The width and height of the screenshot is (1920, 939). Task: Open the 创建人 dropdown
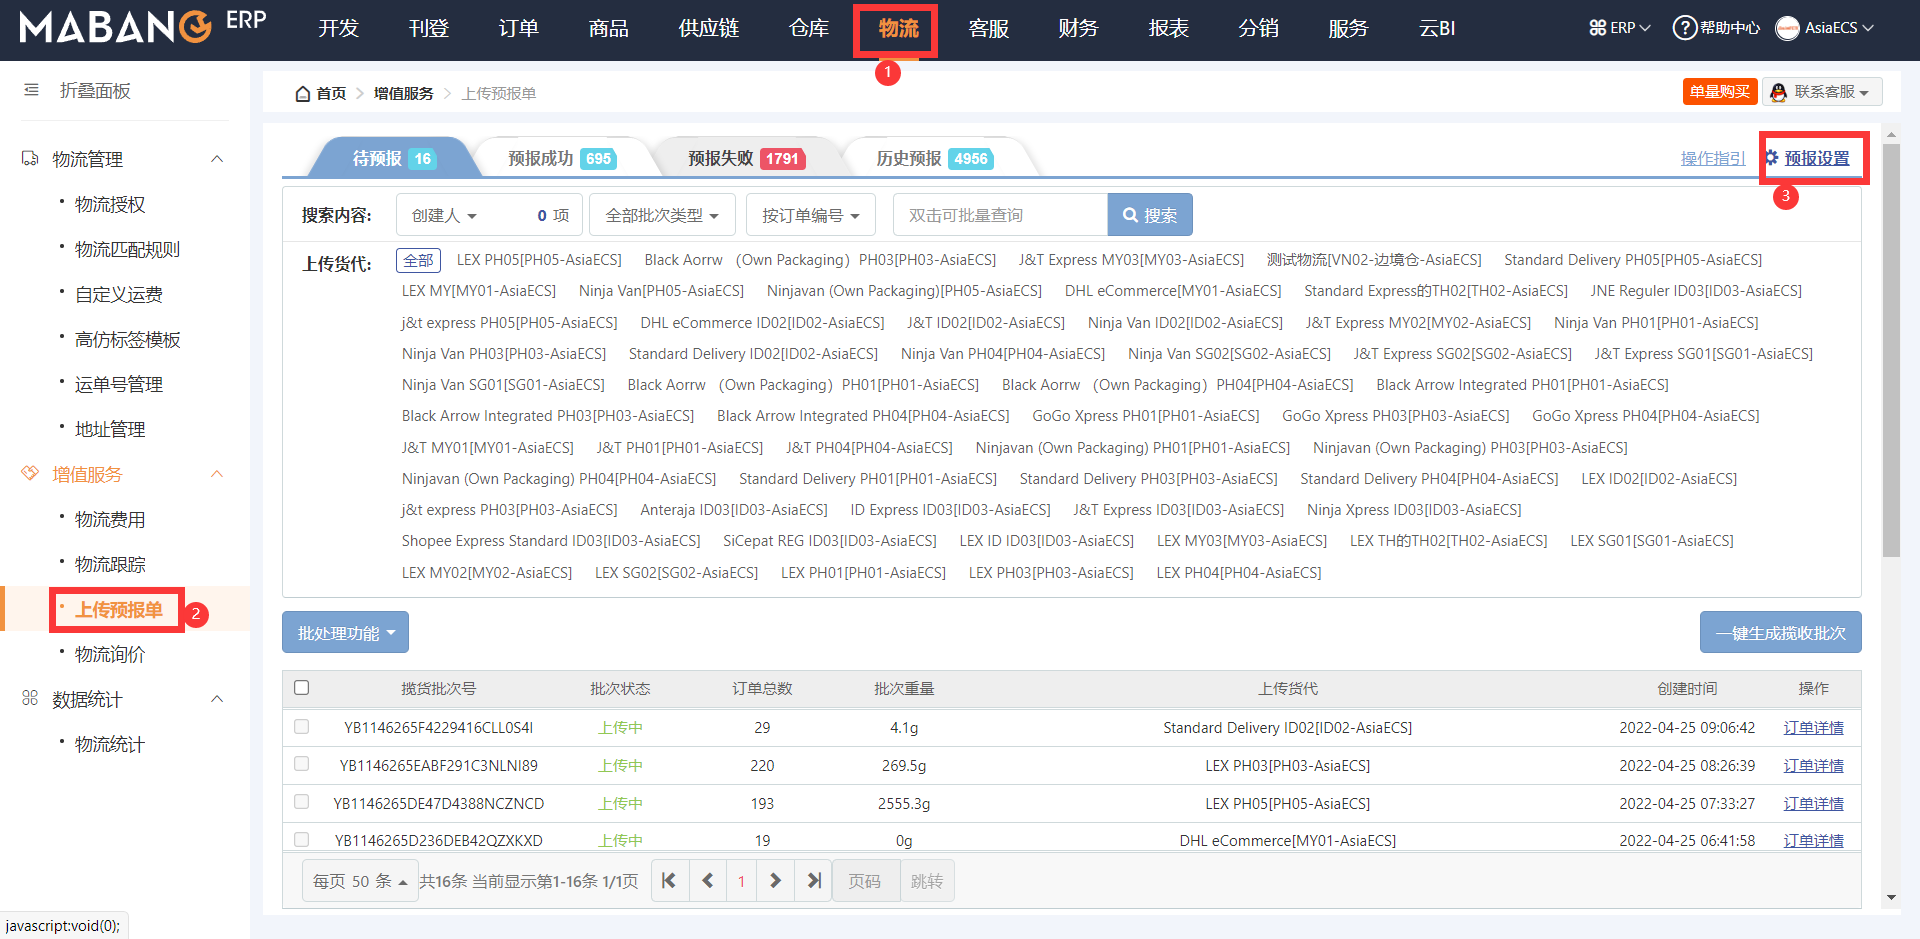[x=490, y=215]
